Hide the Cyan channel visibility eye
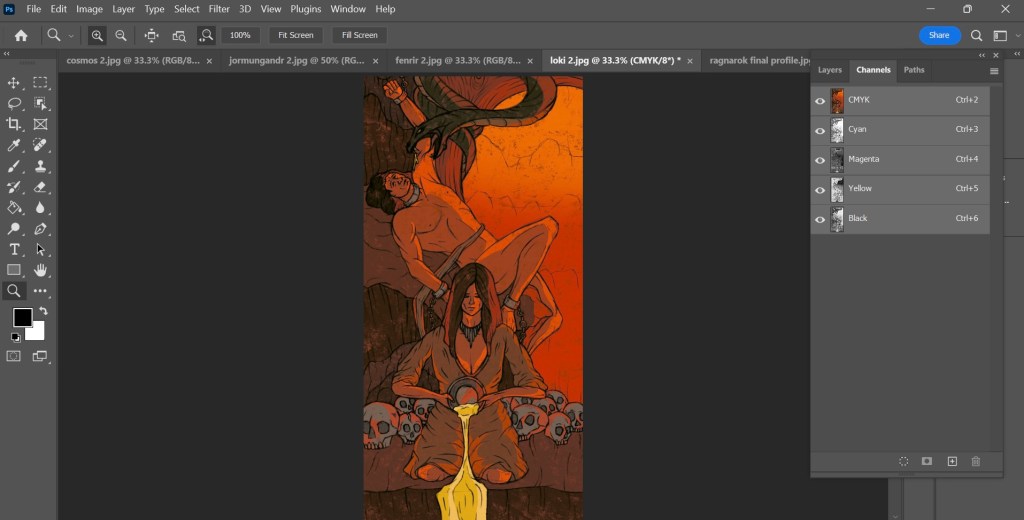This screenshot has height=520, width=1024. click(820, 130)
